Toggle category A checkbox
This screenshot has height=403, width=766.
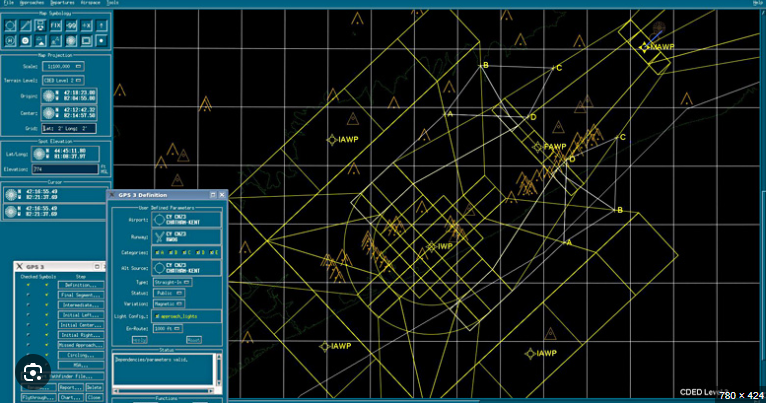(157, 253)
